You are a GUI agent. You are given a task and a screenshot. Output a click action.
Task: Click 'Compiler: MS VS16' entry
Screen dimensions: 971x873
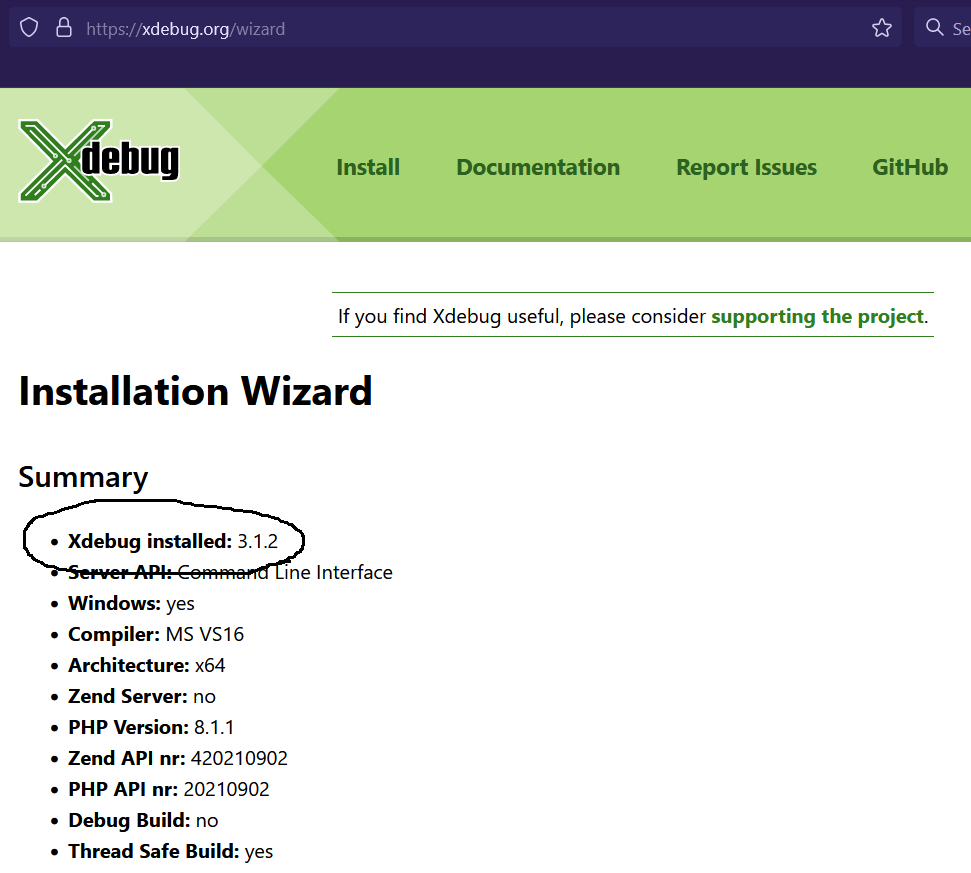tap(156, 634)
